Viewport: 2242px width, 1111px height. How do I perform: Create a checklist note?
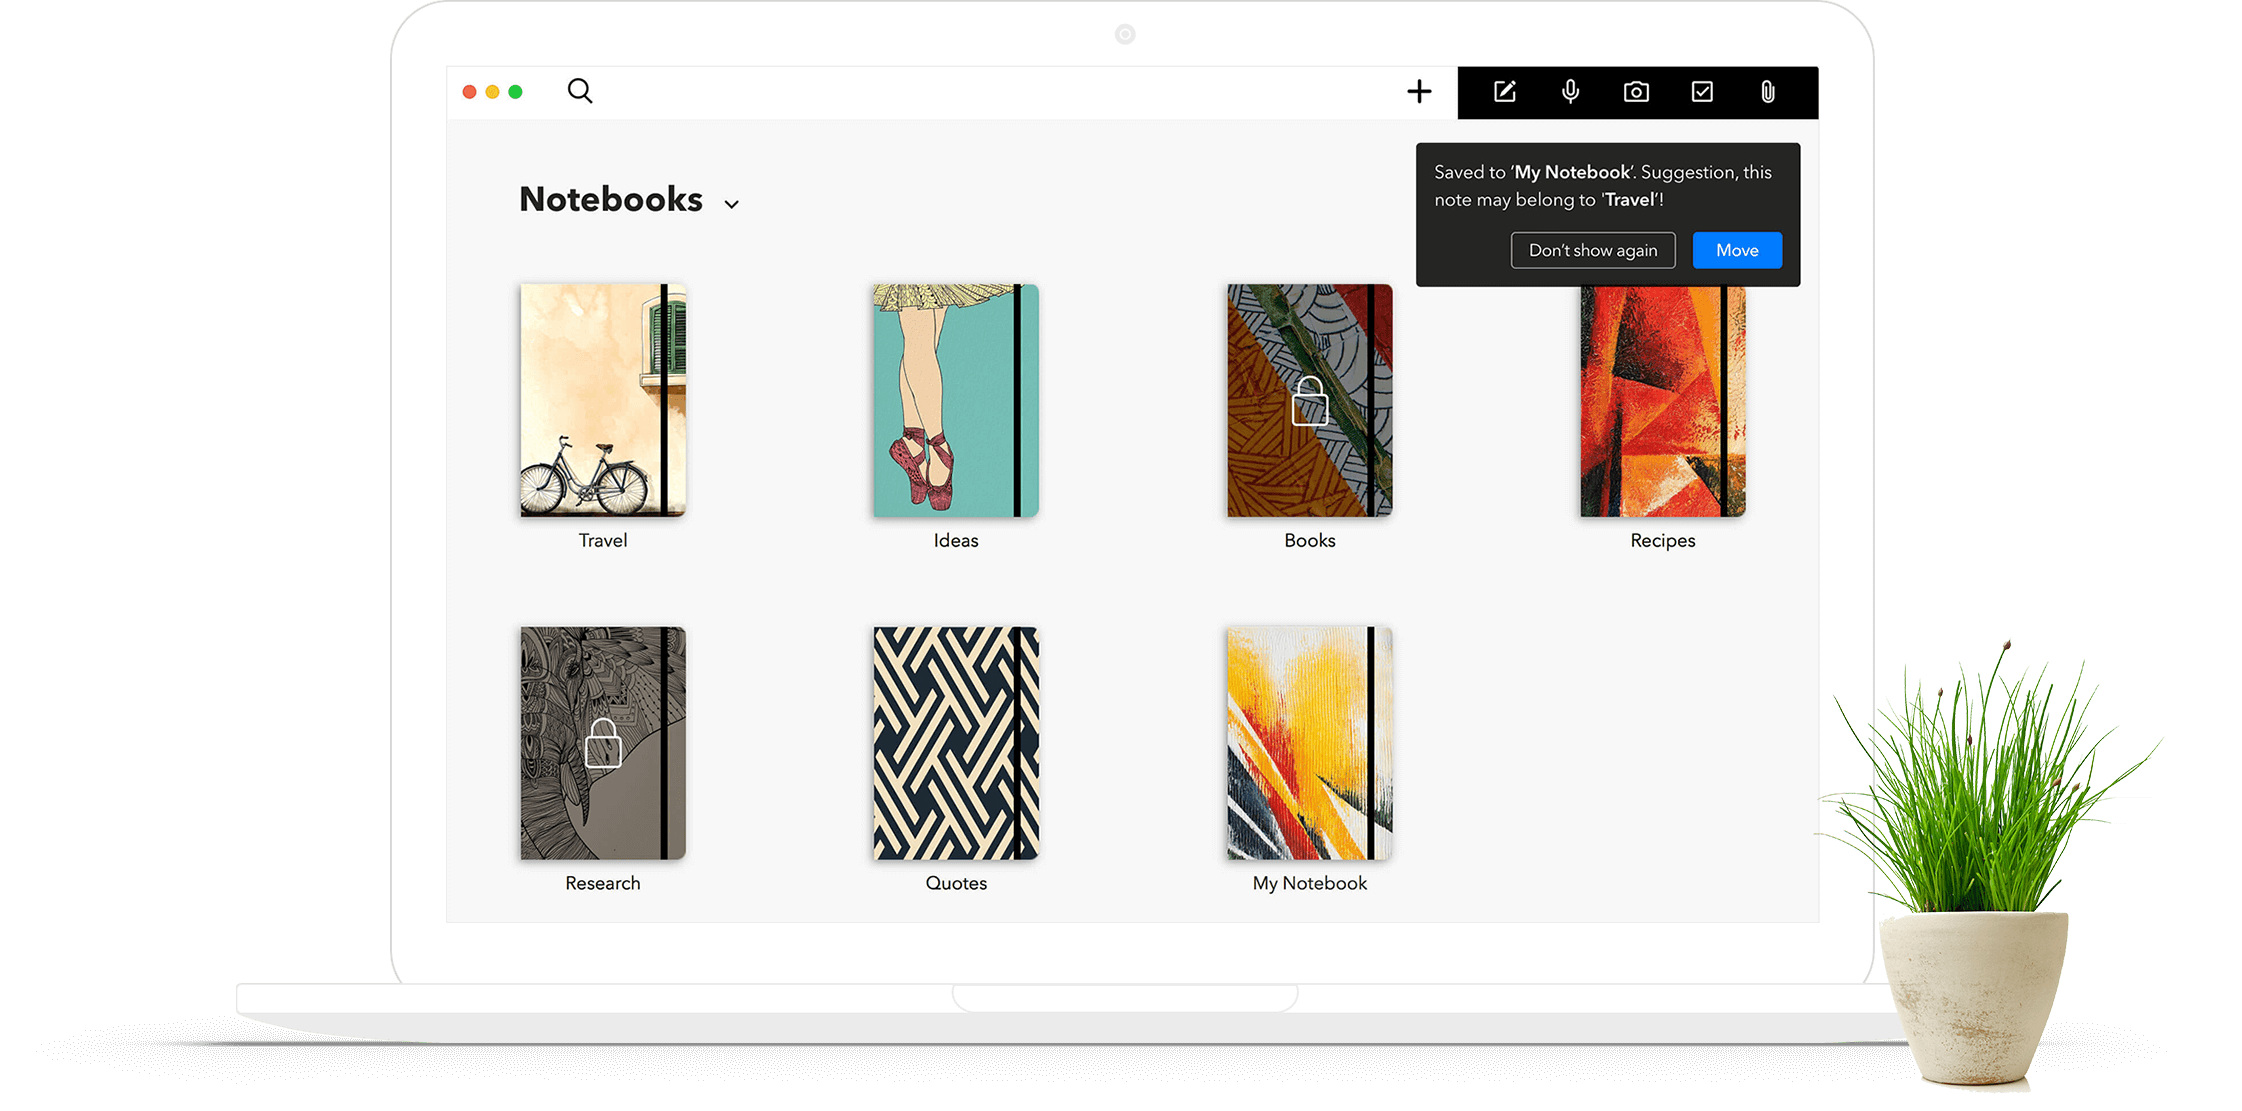click(1702, 92)
